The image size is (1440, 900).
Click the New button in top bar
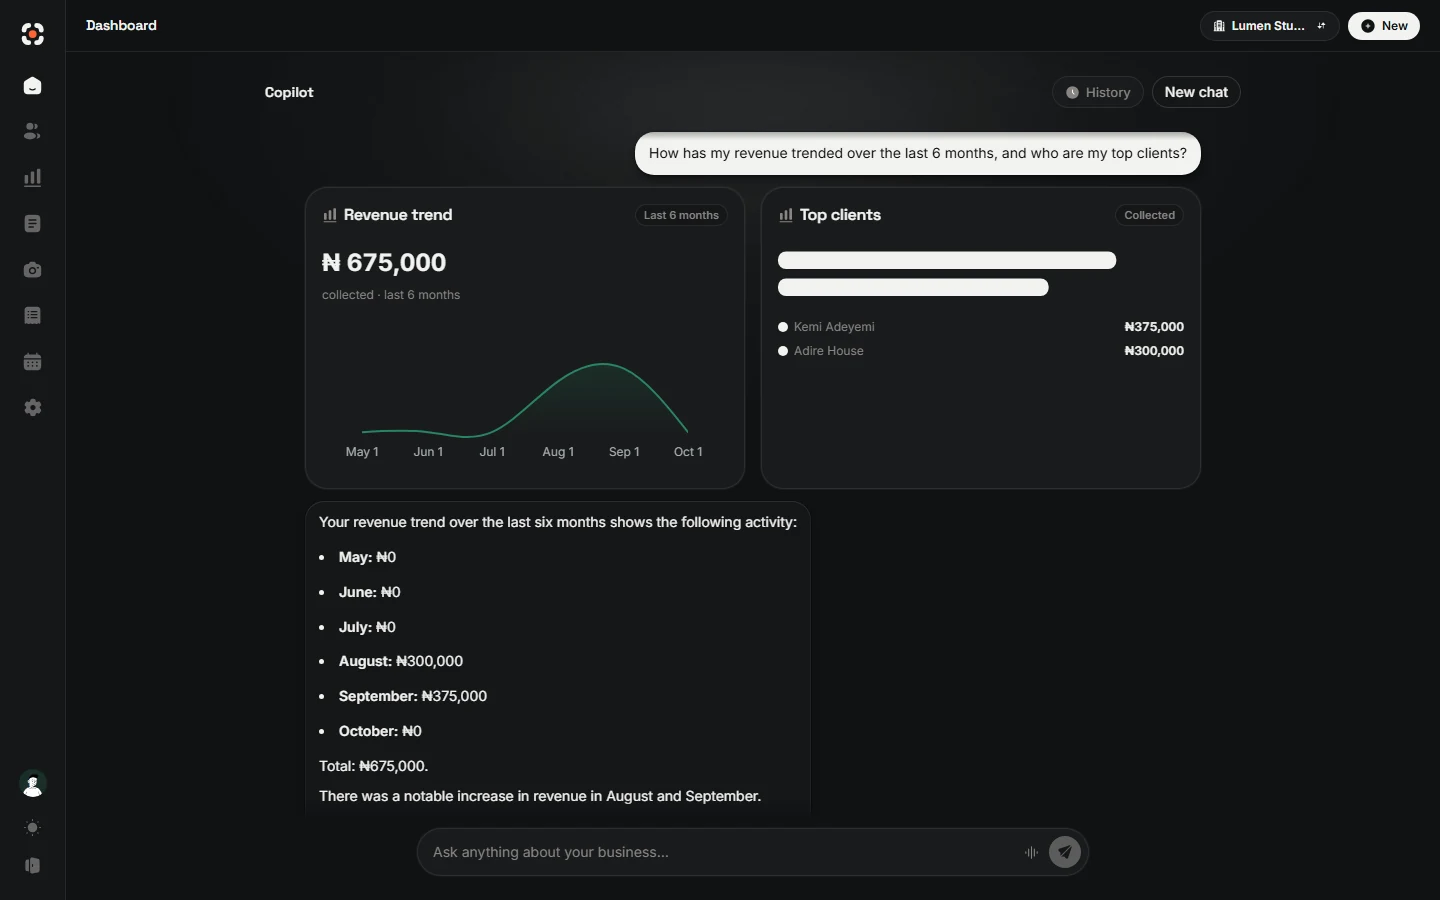[x=1384, y=26]
